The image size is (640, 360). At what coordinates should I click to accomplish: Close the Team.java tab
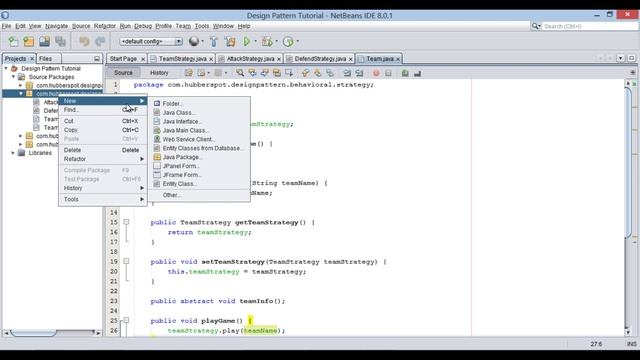click(x=398, y=59)
